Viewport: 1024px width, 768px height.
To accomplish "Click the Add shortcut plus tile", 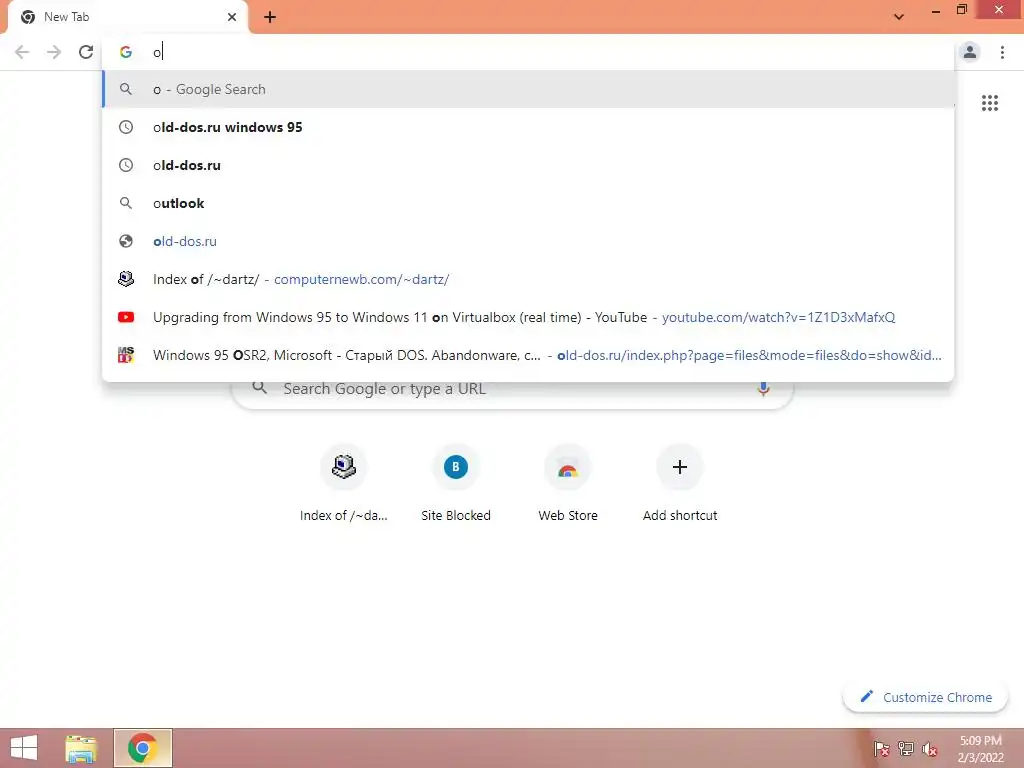I will [680, 484].
